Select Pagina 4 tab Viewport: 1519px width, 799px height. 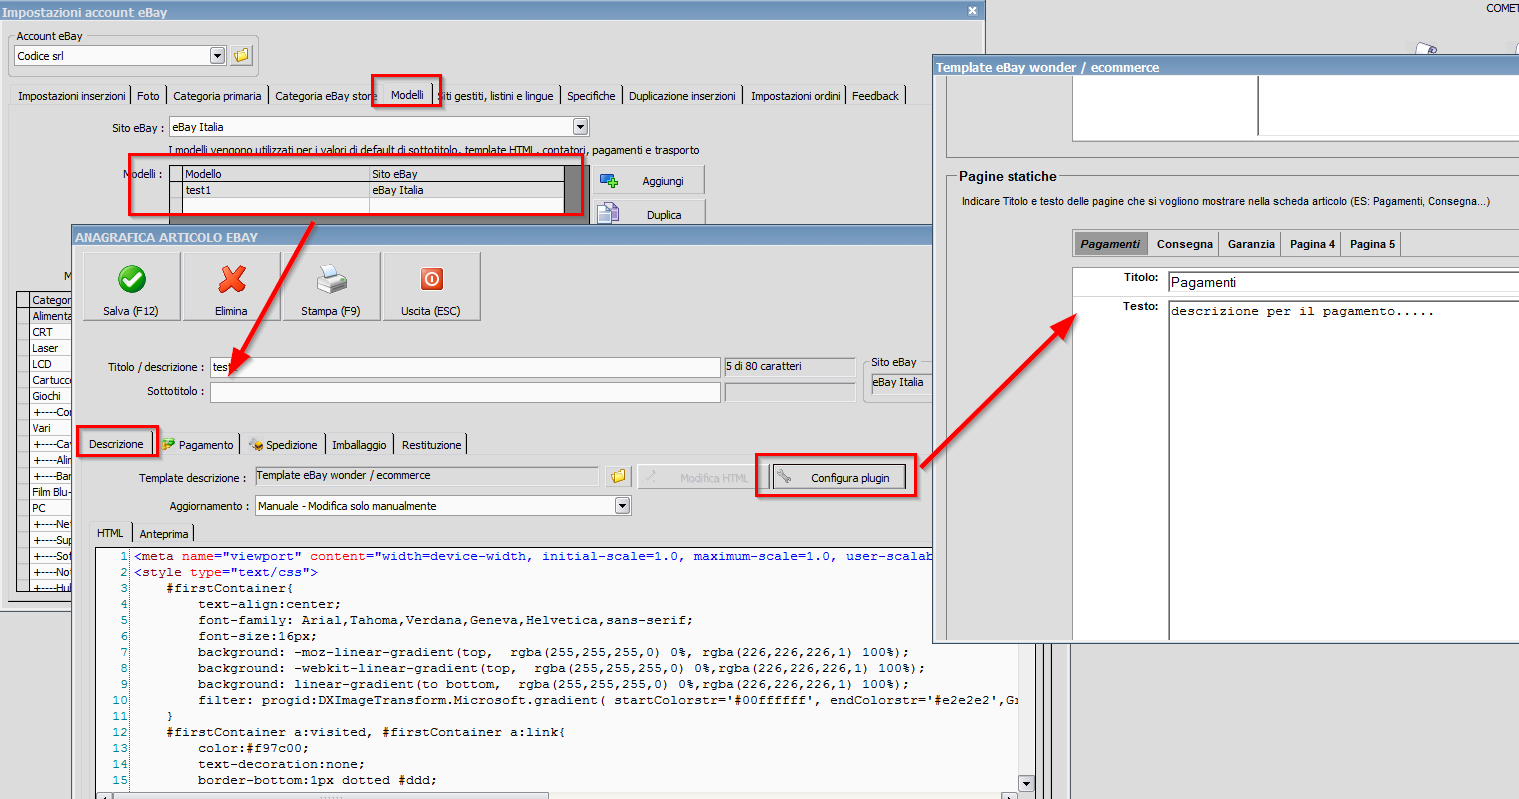tap(1312, 244)
